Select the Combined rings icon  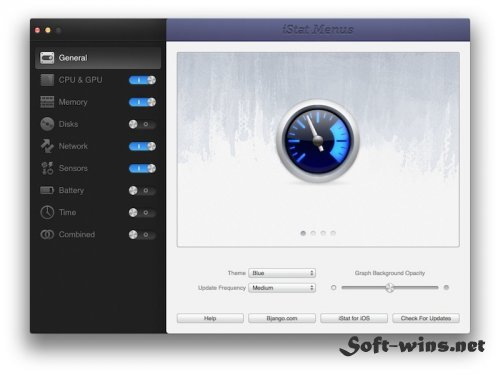pyautogui.click(x=47, y=235)
